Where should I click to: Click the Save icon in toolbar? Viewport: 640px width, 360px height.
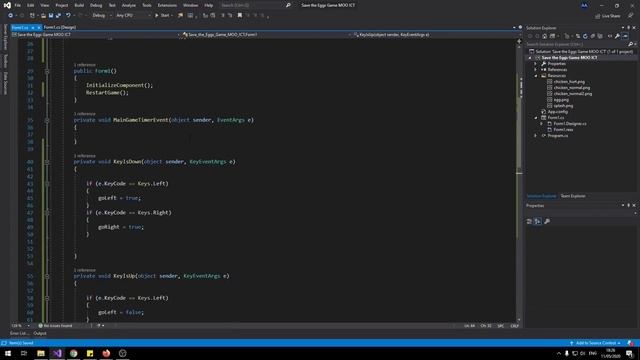51,16
